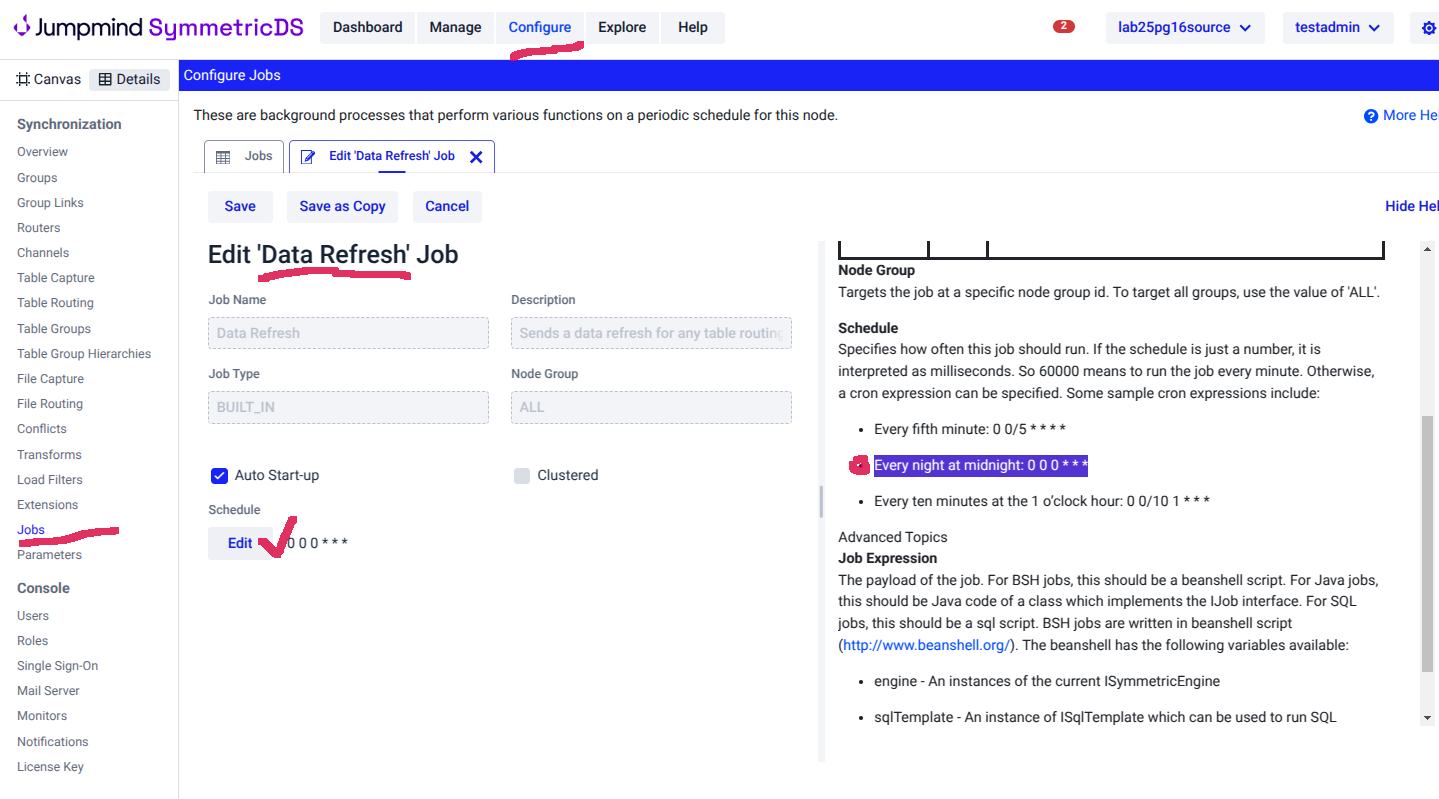Open the Dashboard menu

368,28
